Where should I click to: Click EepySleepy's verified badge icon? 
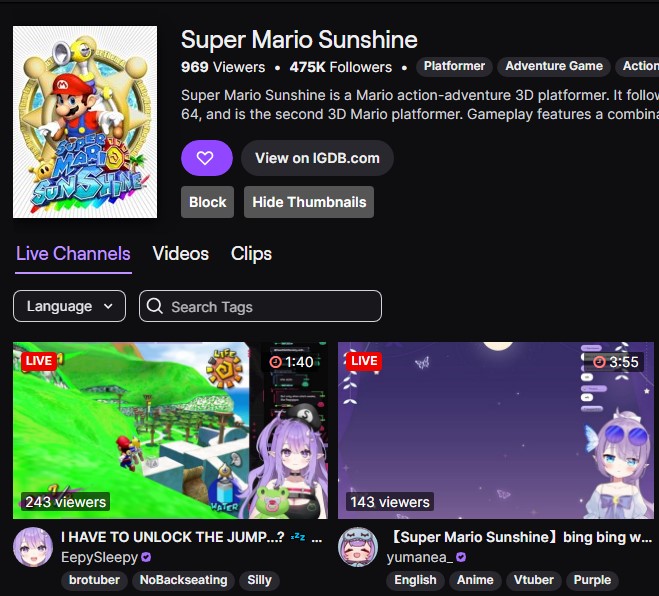tap(146, 558)
